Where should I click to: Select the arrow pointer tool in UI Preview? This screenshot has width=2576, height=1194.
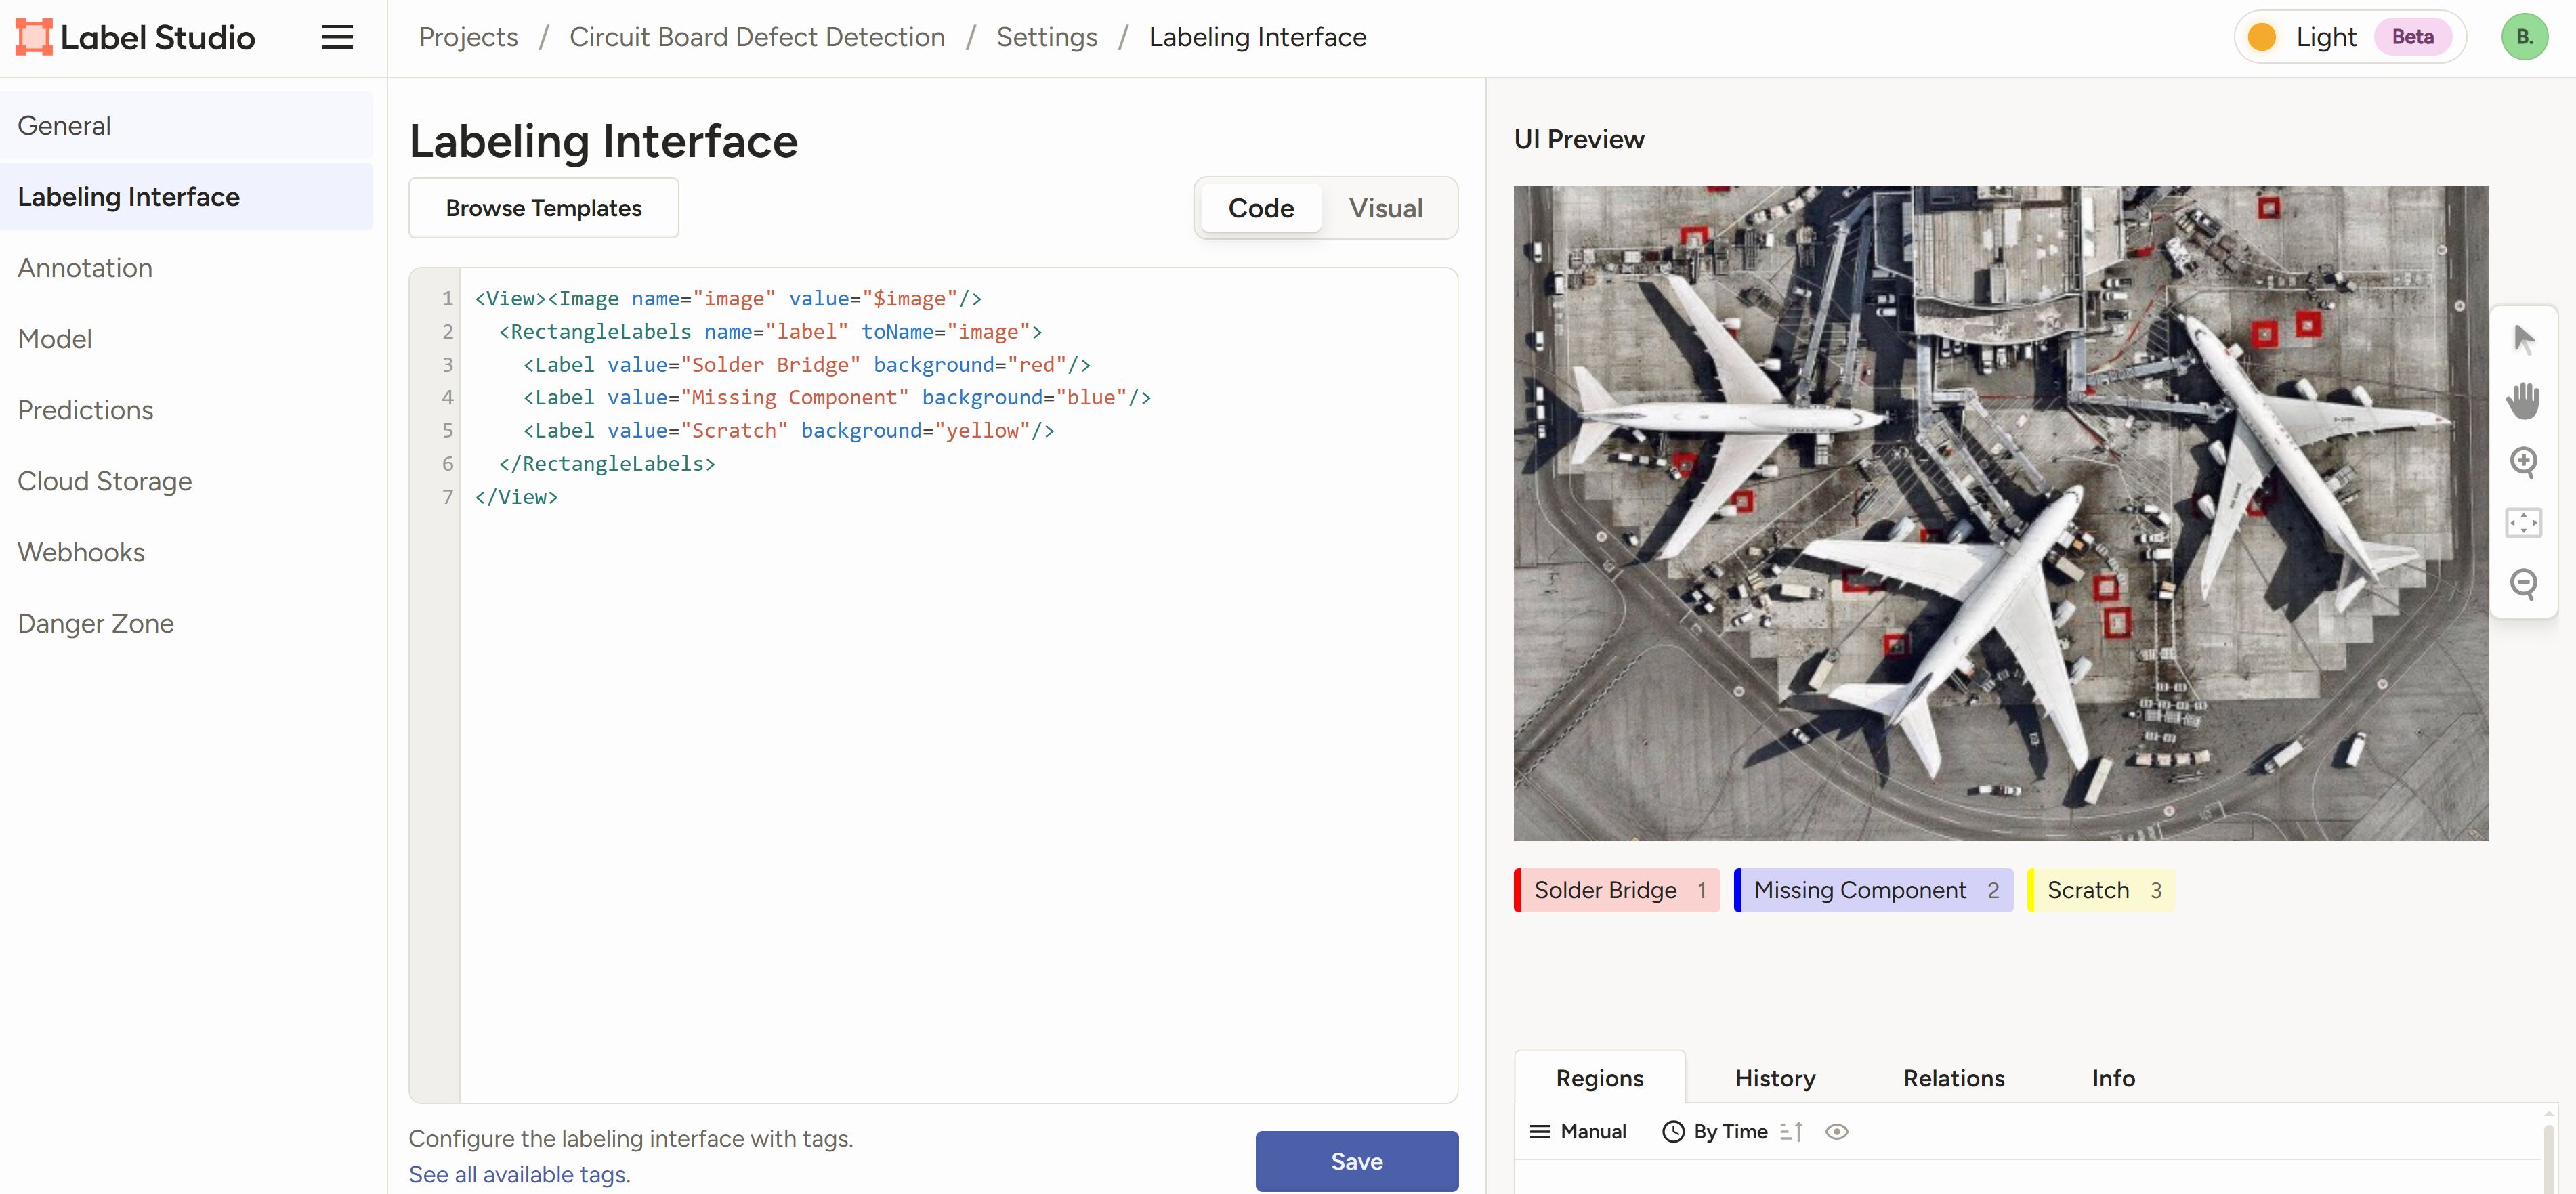point(2524,338)
